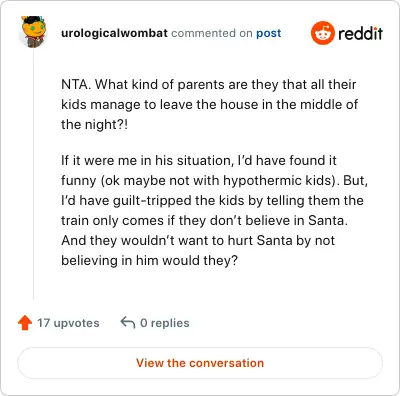Follow the blue "post" link
Image resolution: width=400 pixels, height=396 pixels.
(269, 34)
